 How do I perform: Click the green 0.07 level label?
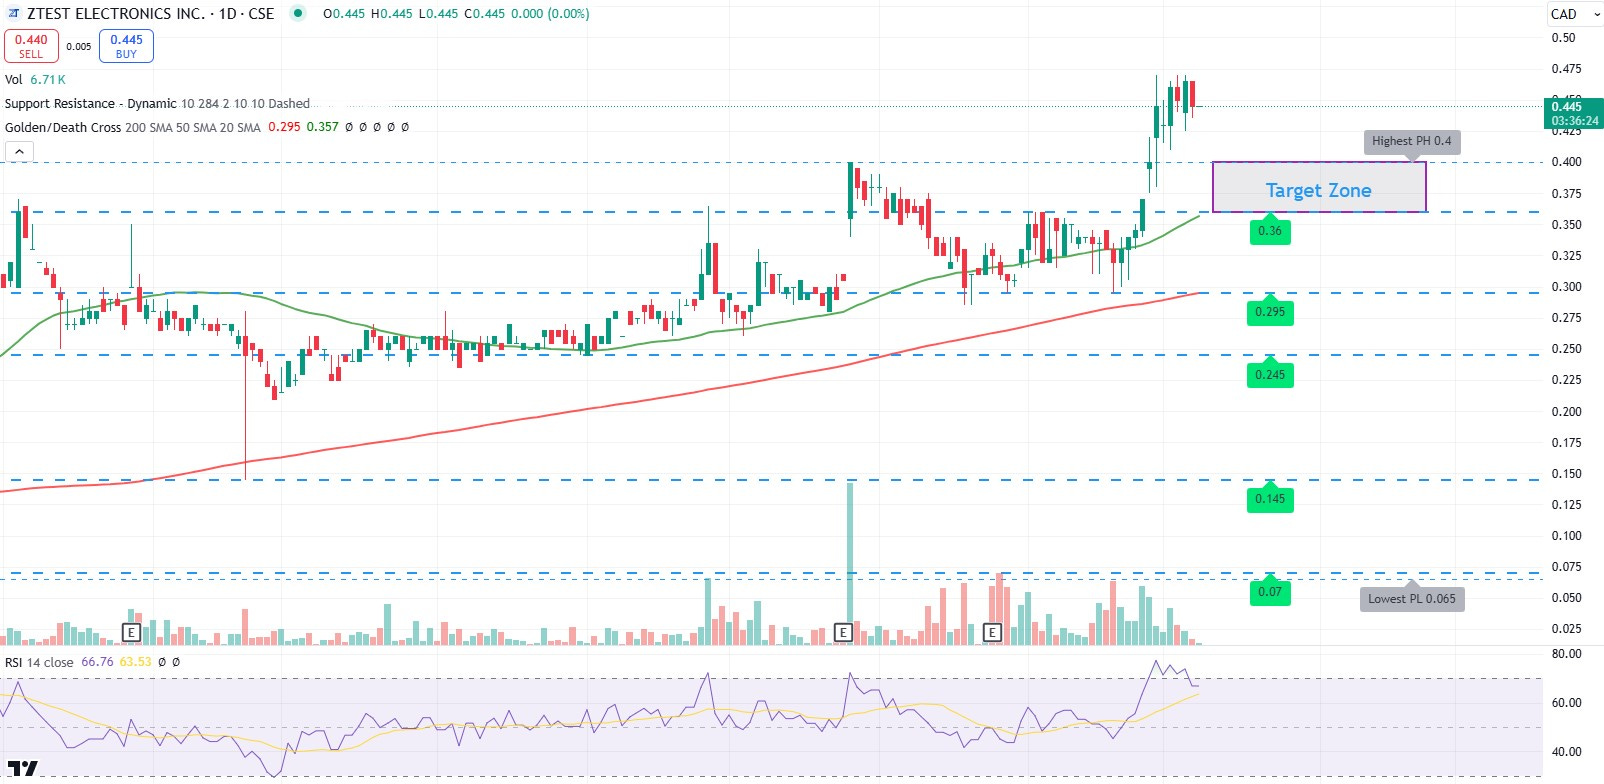1270,592
